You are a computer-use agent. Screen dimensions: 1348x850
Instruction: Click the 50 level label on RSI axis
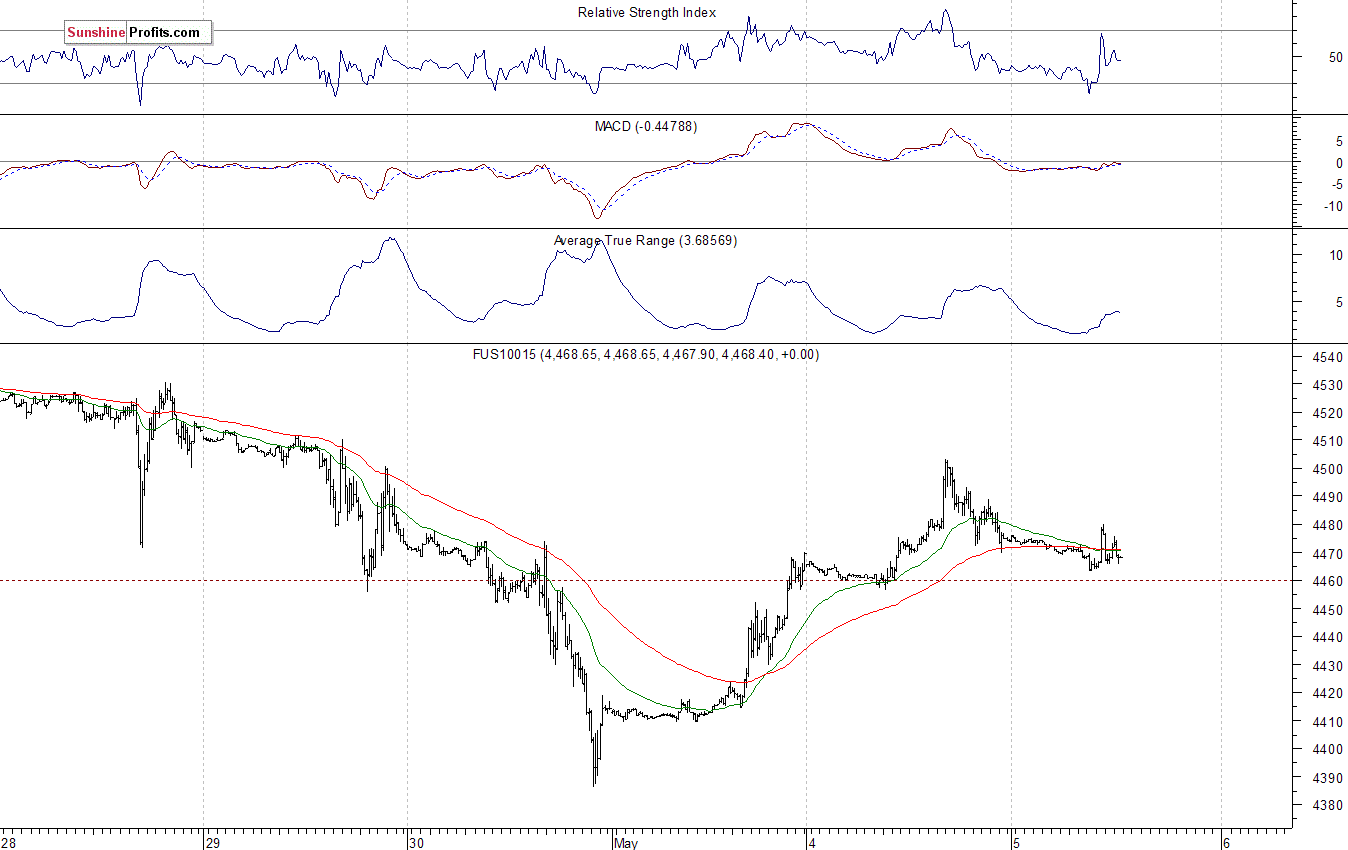(x=1335, y=58)
